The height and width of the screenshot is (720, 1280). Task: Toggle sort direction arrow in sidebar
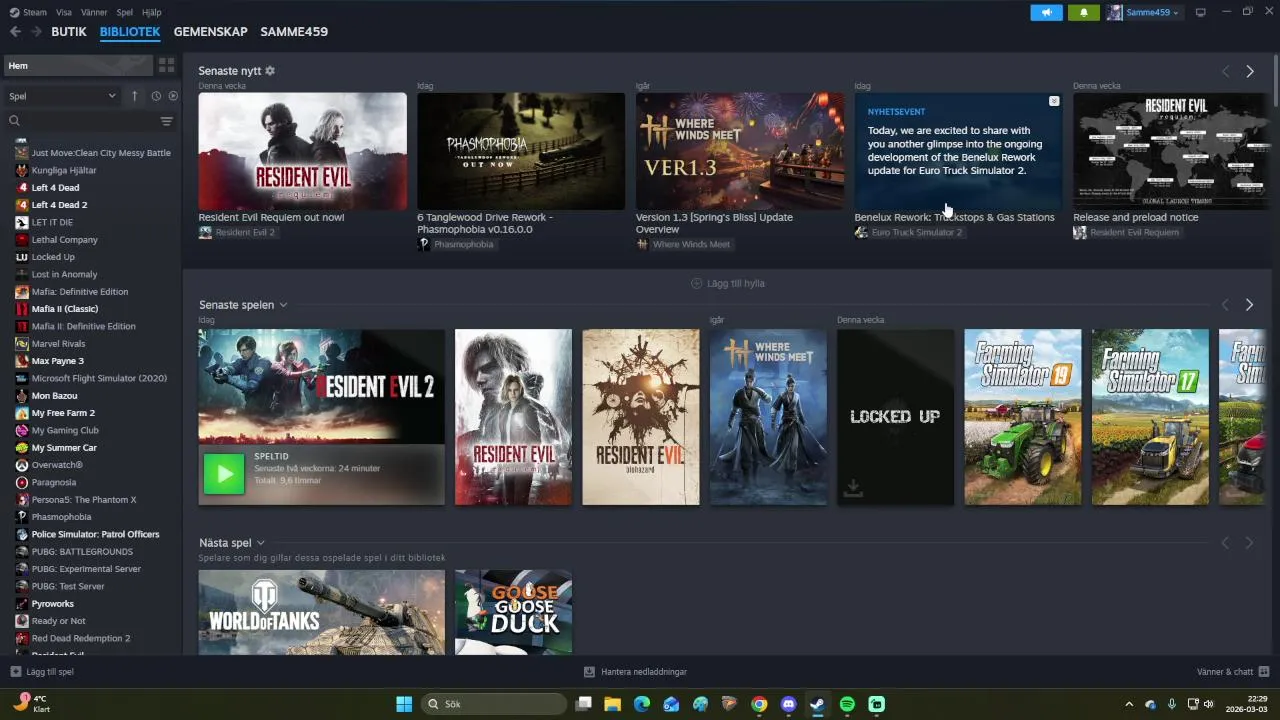pos(135,96)
